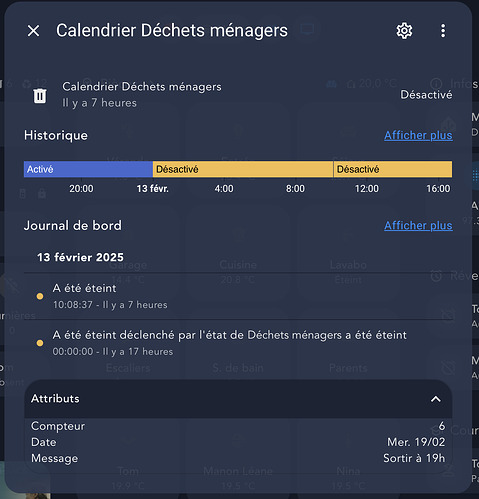This screenshot has height=499, width=479.
Task: Select the last Désactivé segment after 12:00
Action: (x=393, y=169)
